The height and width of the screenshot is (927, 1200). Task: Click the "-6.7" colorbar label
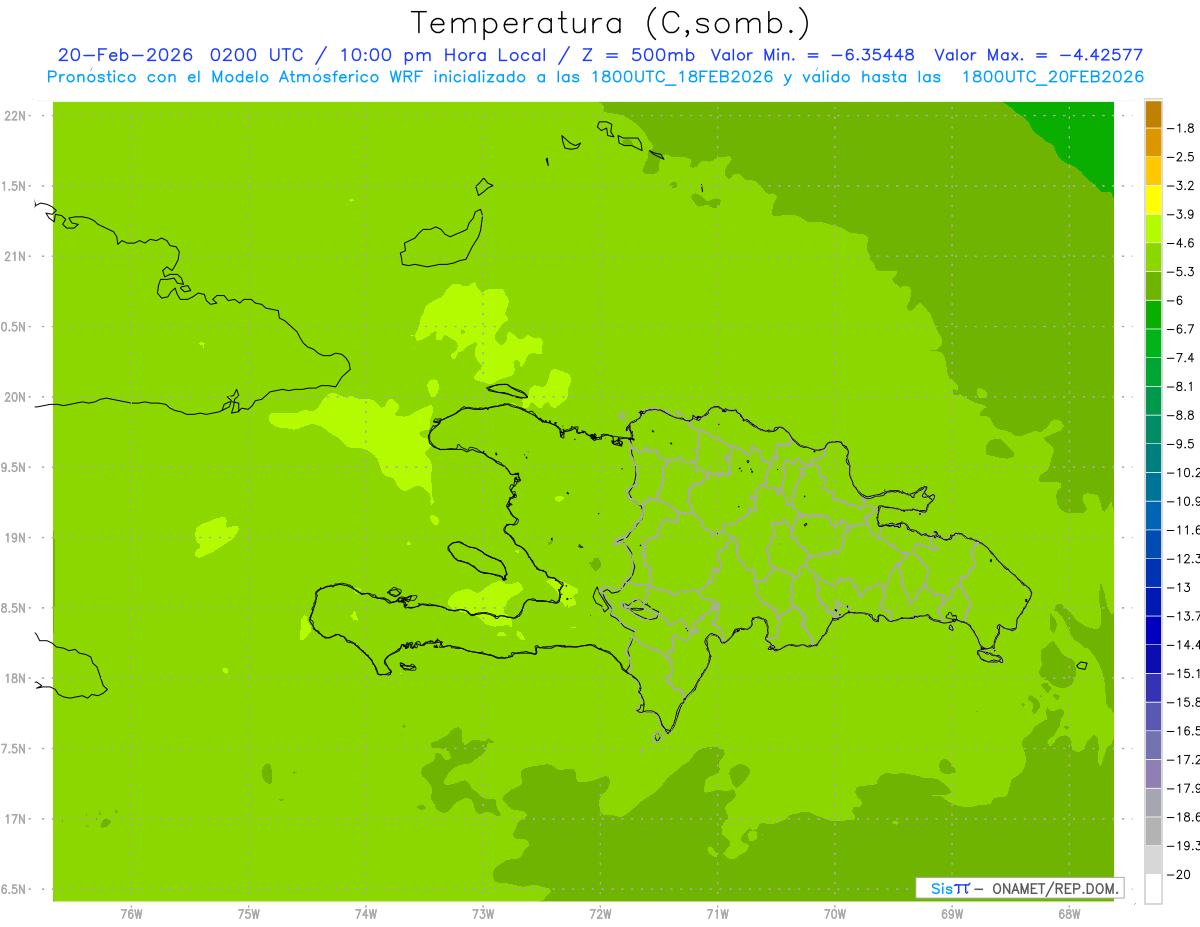1181,329
